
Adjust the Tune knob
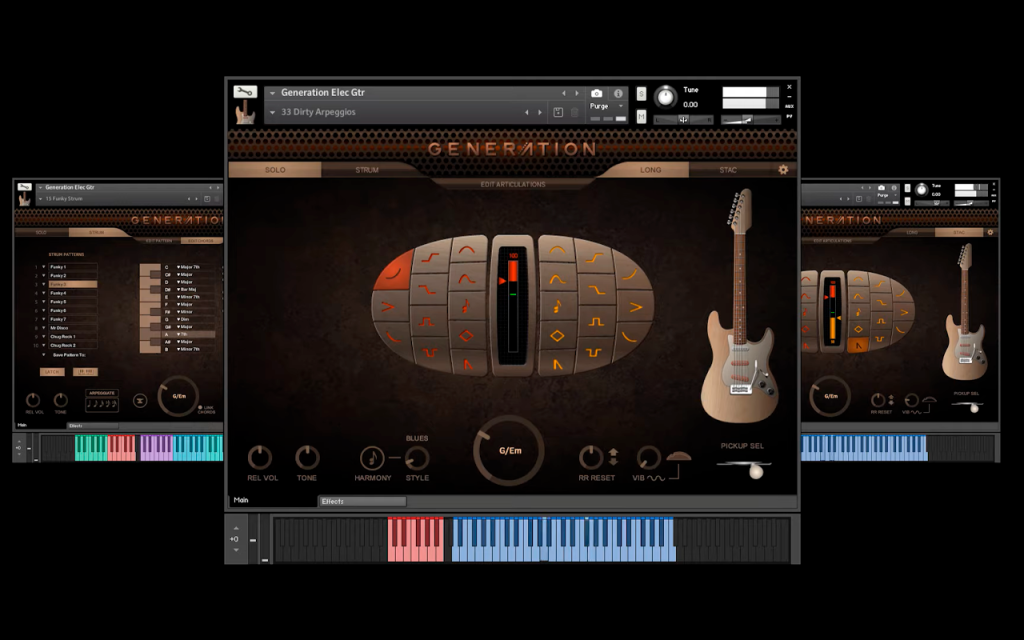click(665, 97)
